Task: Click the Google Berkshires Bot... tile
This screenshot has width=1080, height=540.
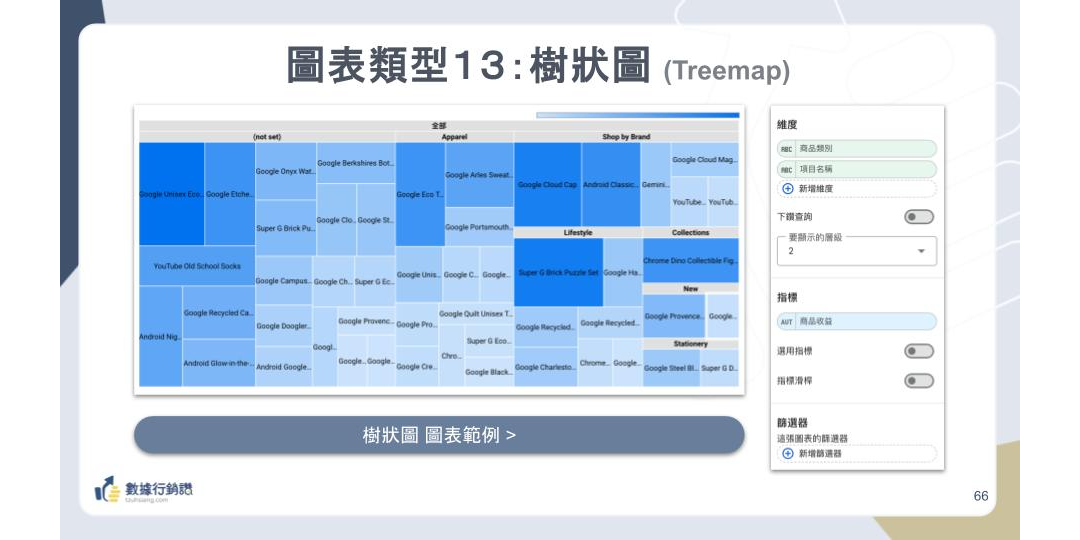Action: tap(355, 163)
